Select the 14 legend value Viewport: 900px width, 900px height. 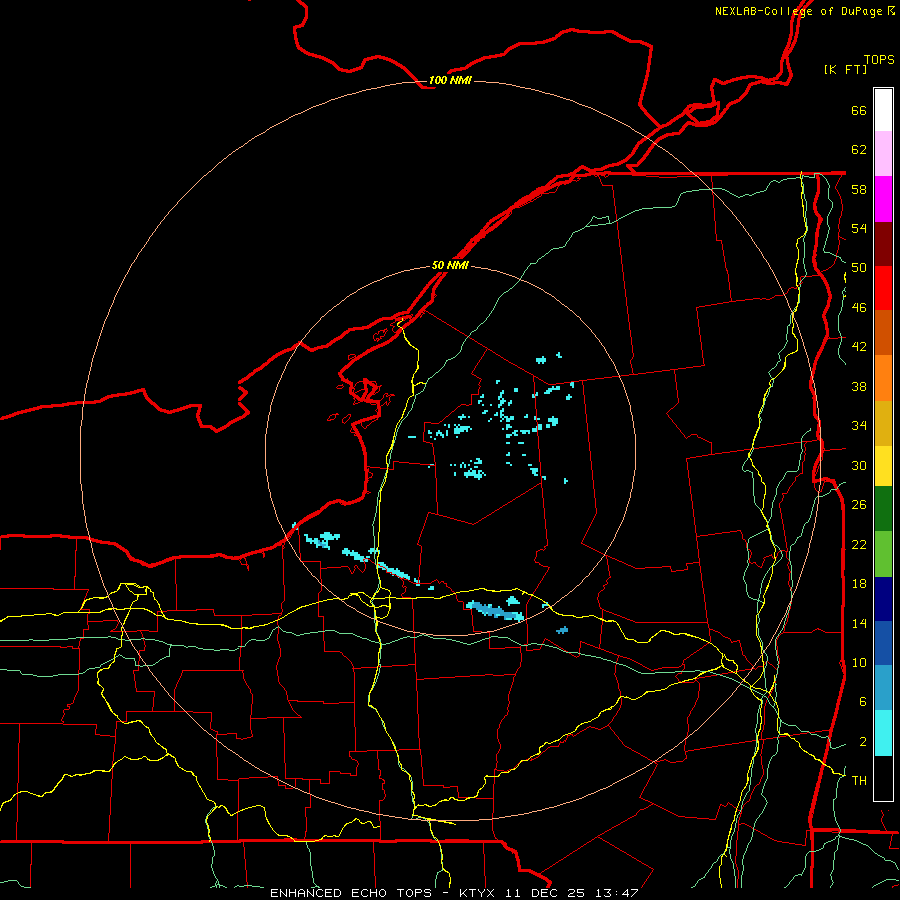pyautogui.click(x=859, y=623)
